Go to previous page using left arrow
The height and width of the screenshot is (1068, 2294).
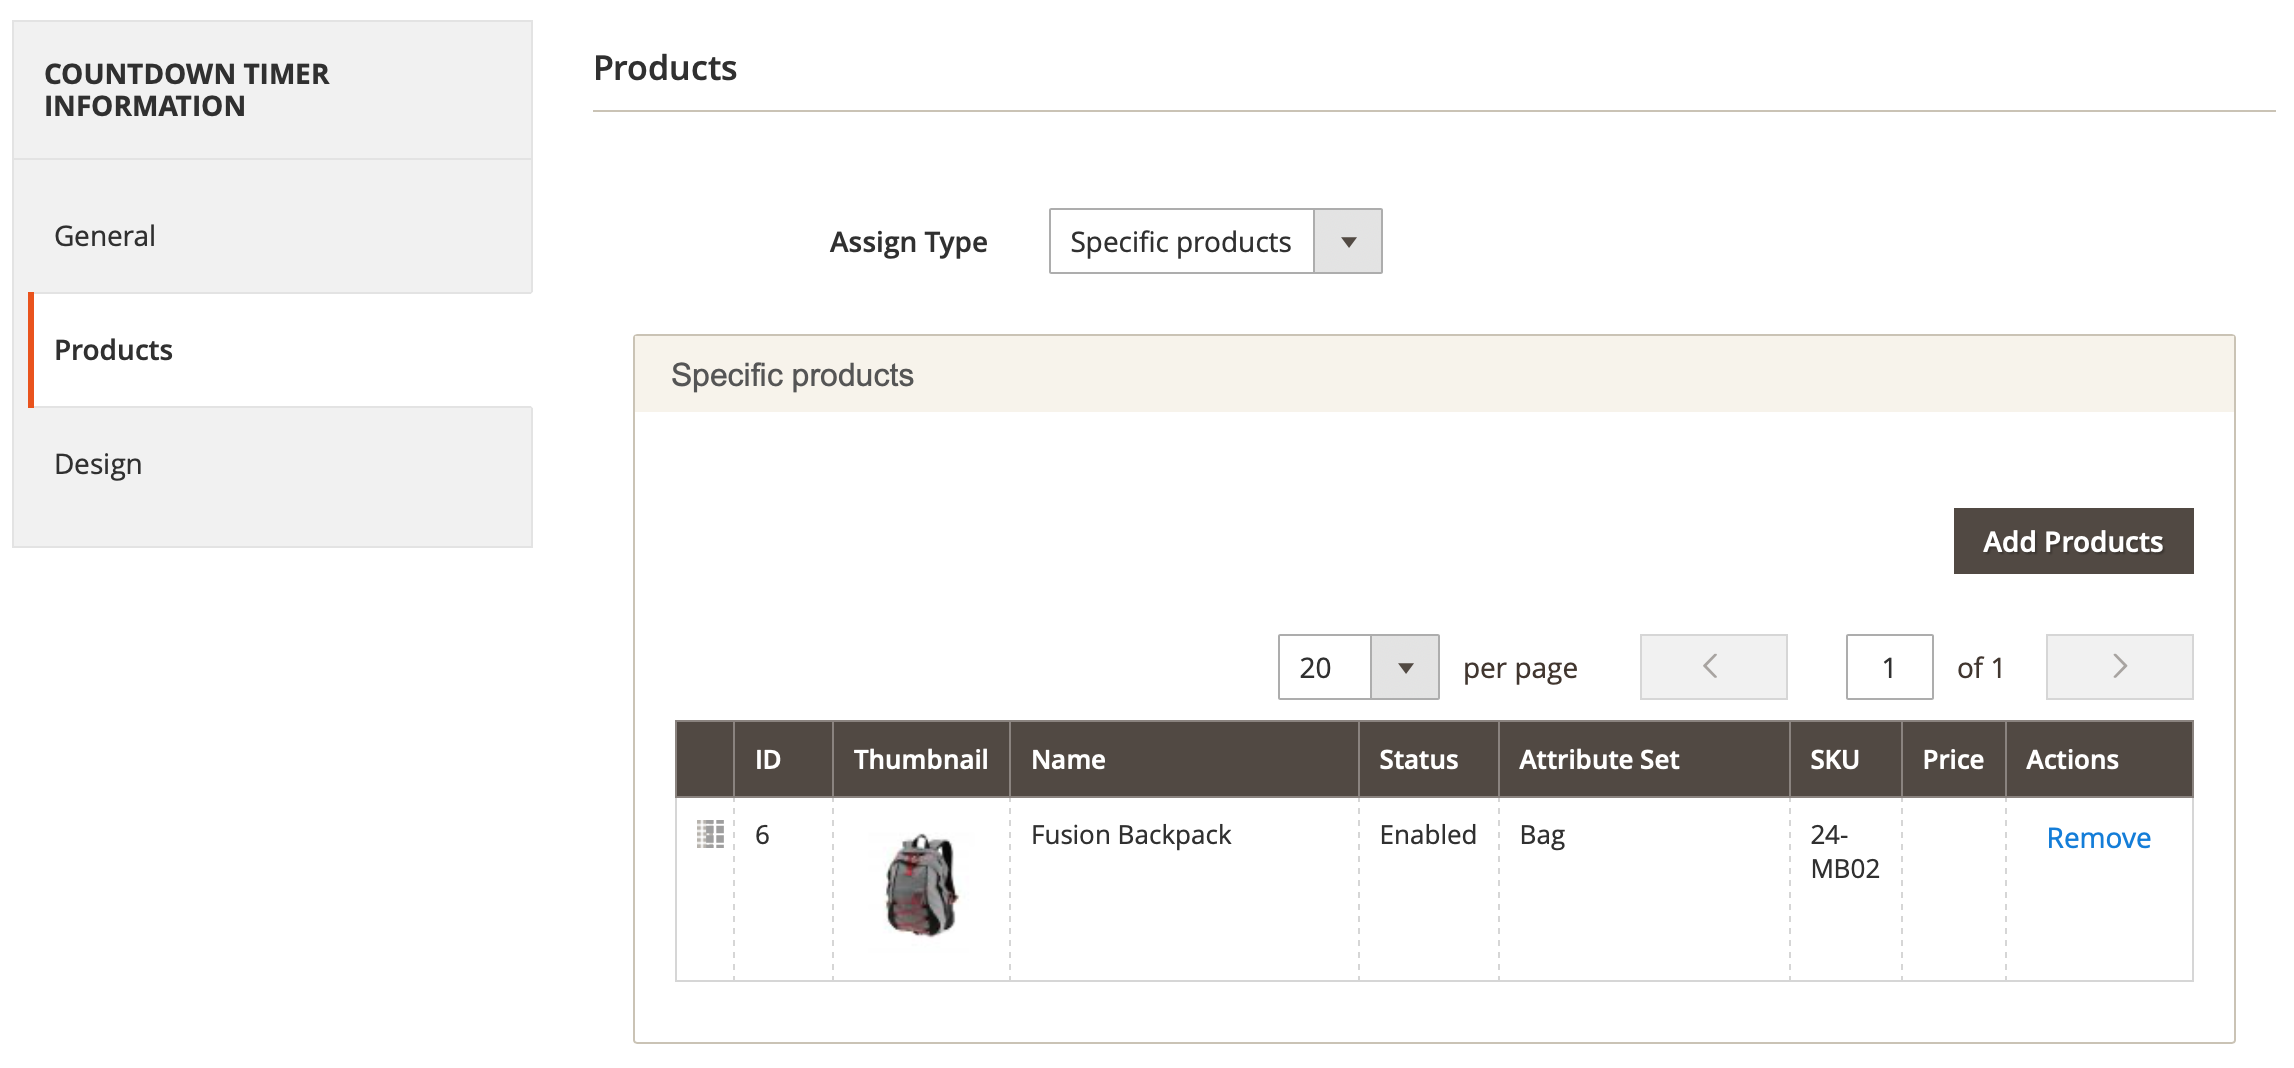pyautogui.click(x=1713, y=667)
